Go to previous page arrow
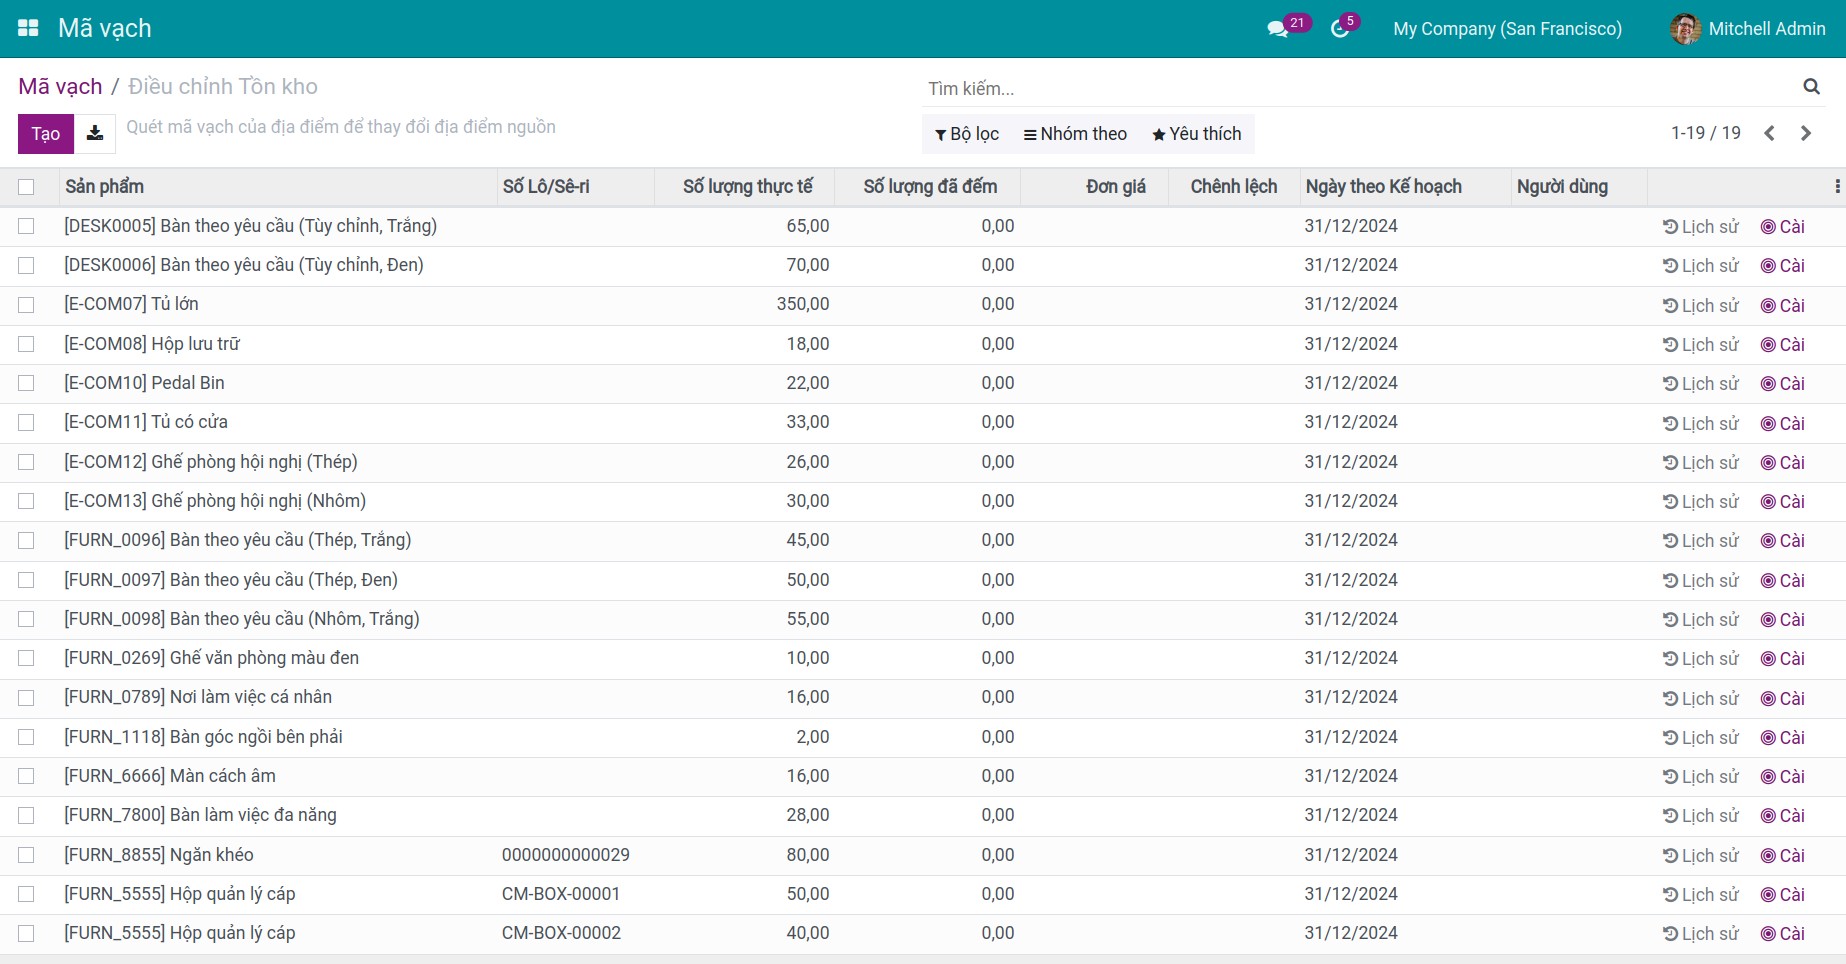 coord(1769,133)
